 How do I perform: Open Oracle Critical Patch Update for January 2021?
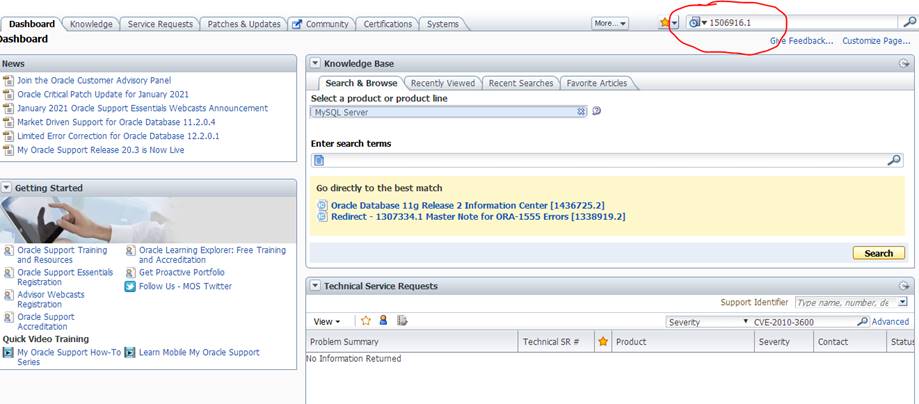[102, 94]
